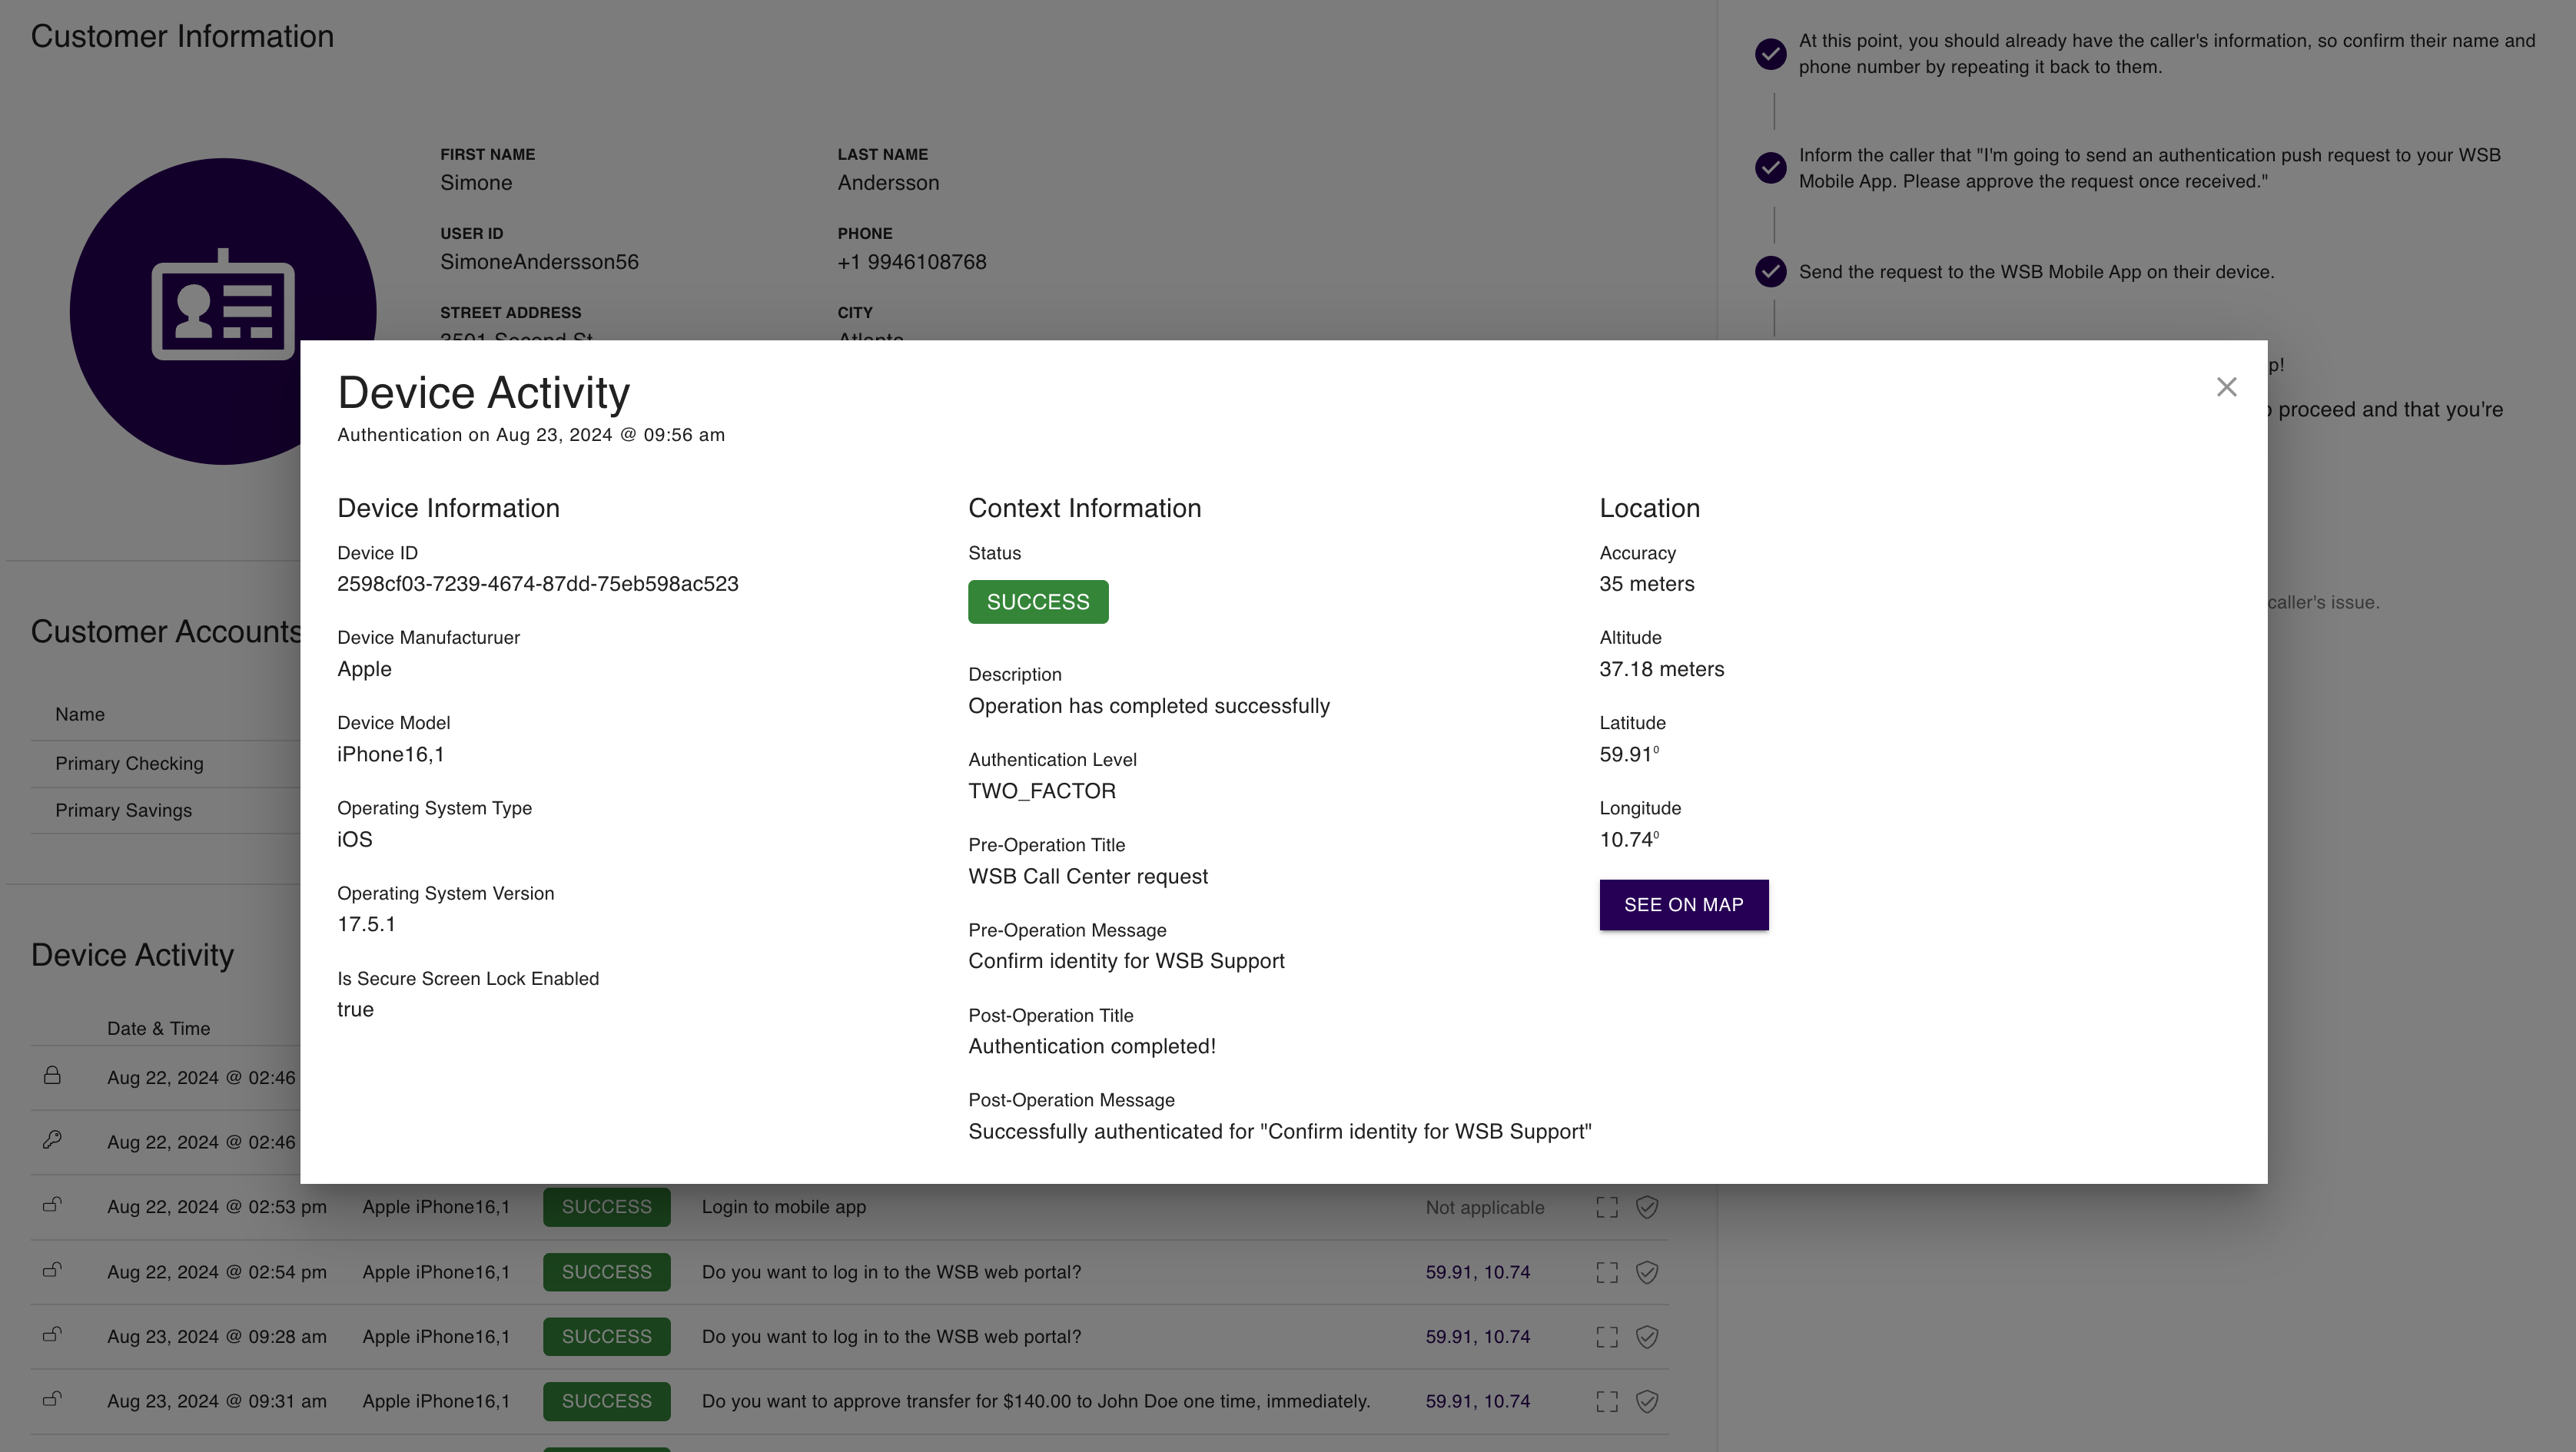Image resolution: width=2576 pixels, height=1452 pixels.
Task: Click the unlocked padlock icon on the transfer row
Action: pos(52,1401)
